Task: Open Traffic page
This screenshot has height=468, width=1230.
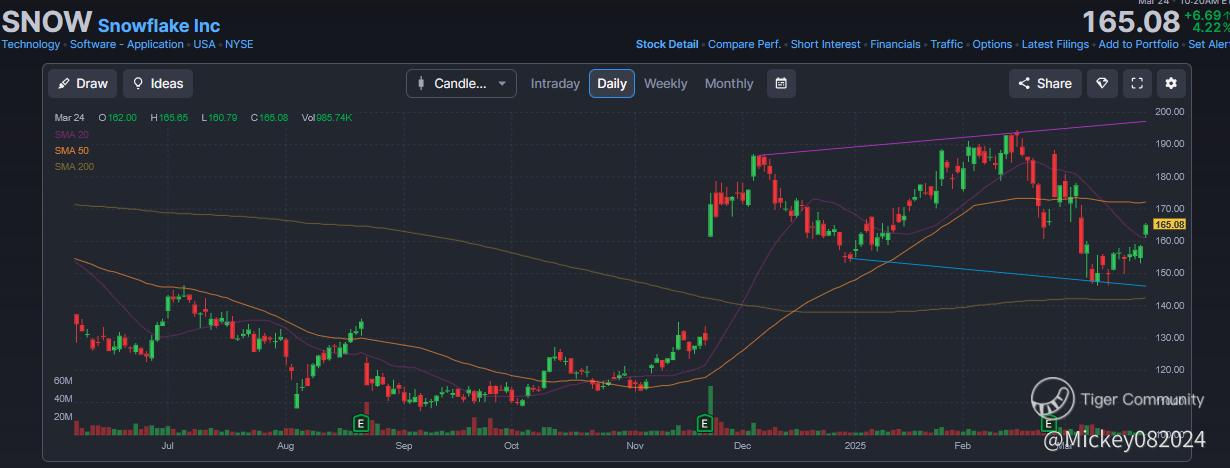Action: tap(946, 44)
